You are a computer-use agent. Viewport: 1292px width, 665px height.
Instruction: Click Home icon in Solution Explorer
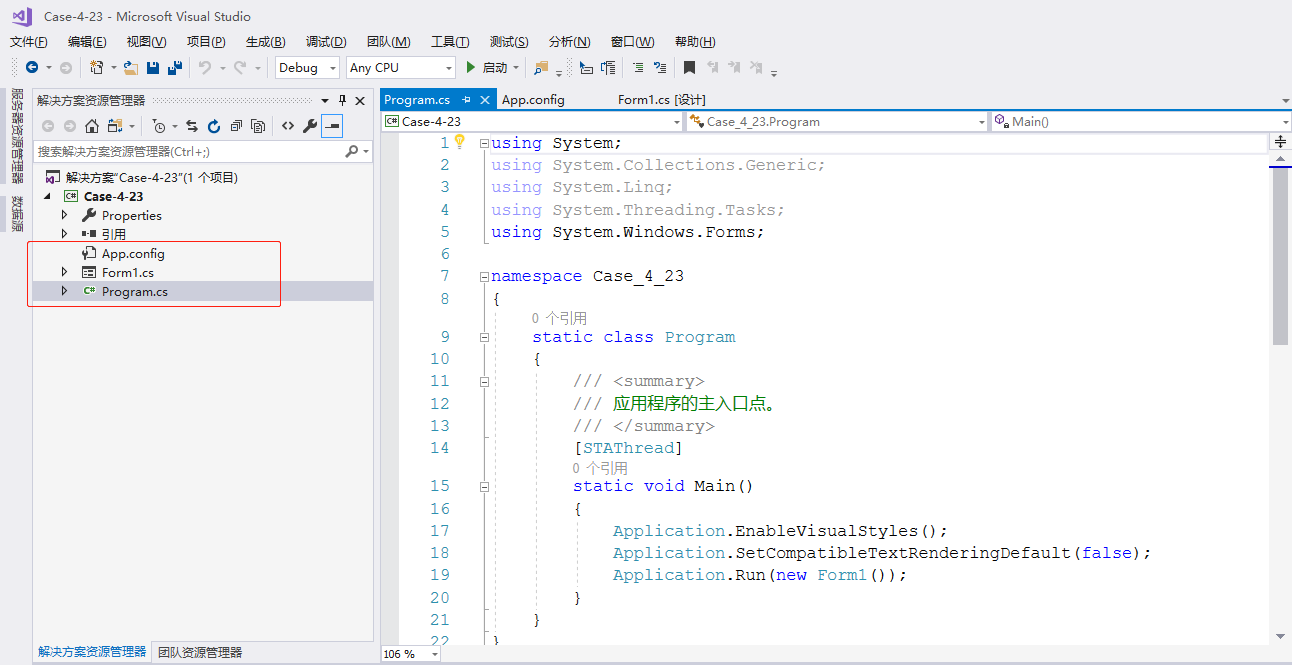92,126
